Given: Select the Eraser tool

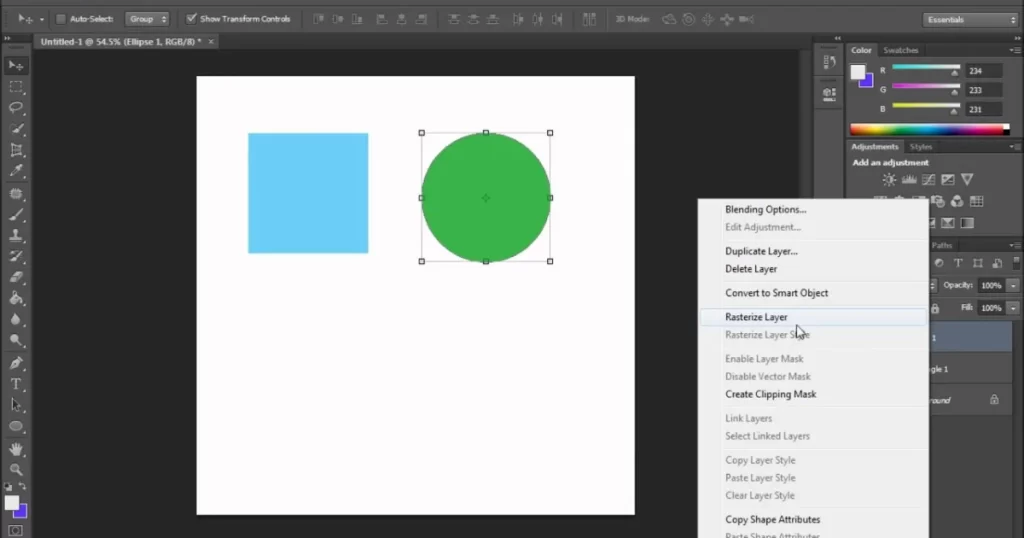Looking at the screenshot, I should pos(16,277).
